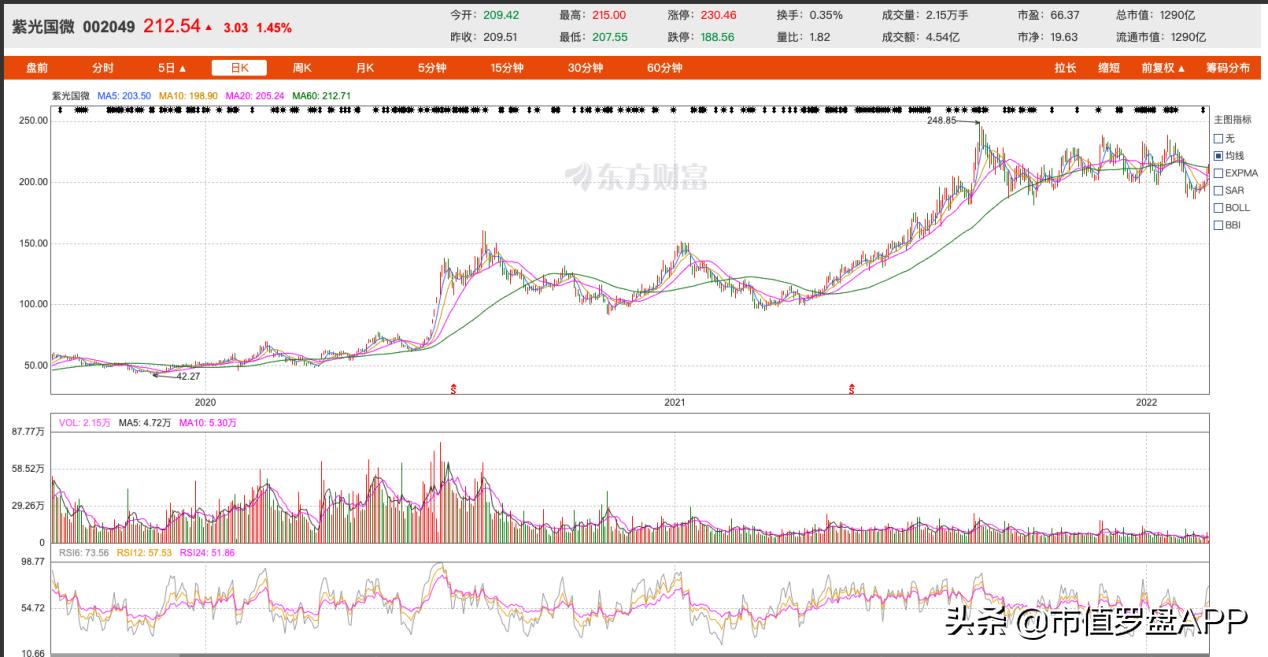Click the 今开 value 209.42
Image resolution: width=1268 pixels, height=657 pixels.
click(x=499, y=15)
